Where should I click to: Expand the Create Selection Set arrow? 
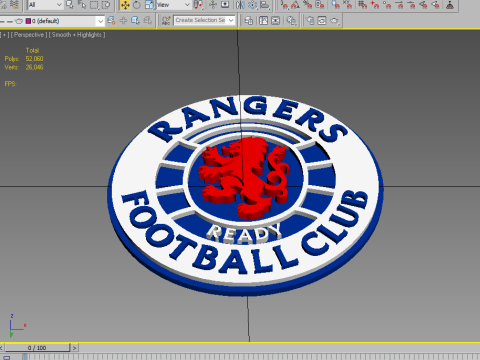click(x=231, y=20)
